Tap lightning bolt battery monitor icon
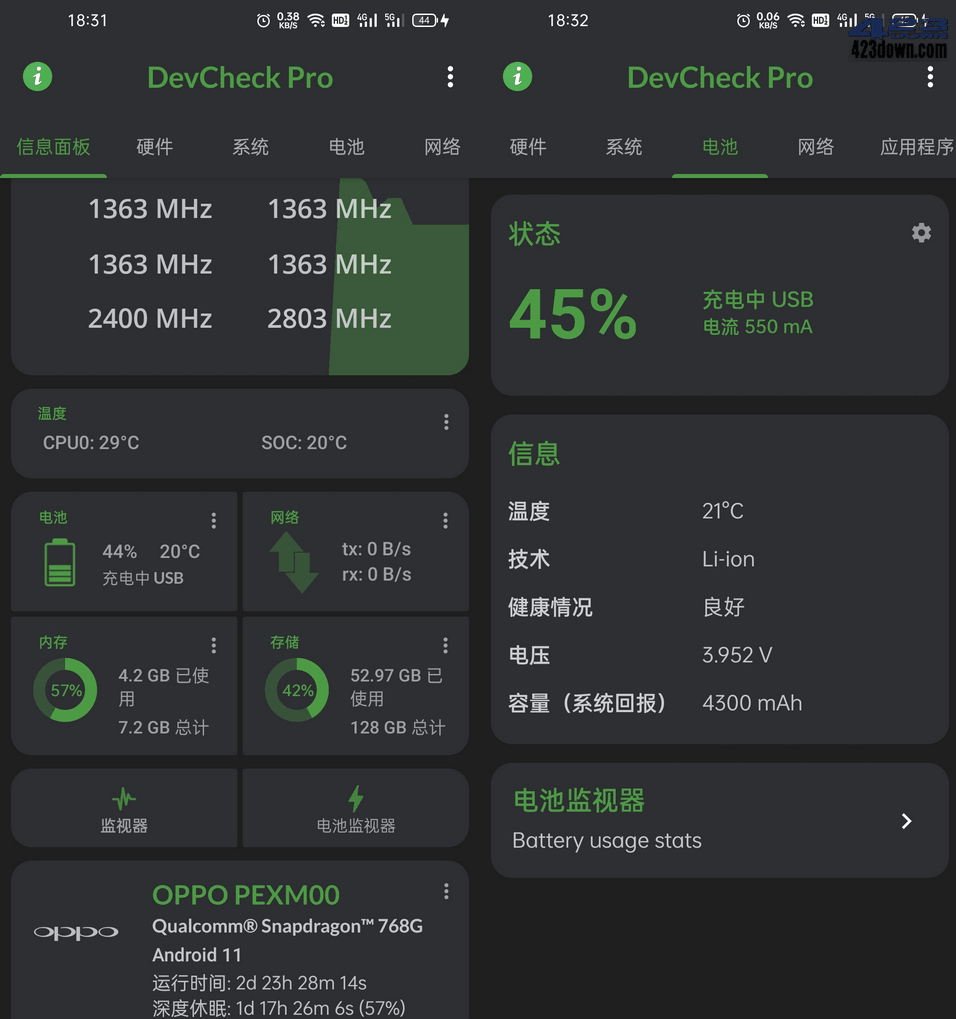Image resolution: width=956 pixels, height=1019 pixels. 355,798
